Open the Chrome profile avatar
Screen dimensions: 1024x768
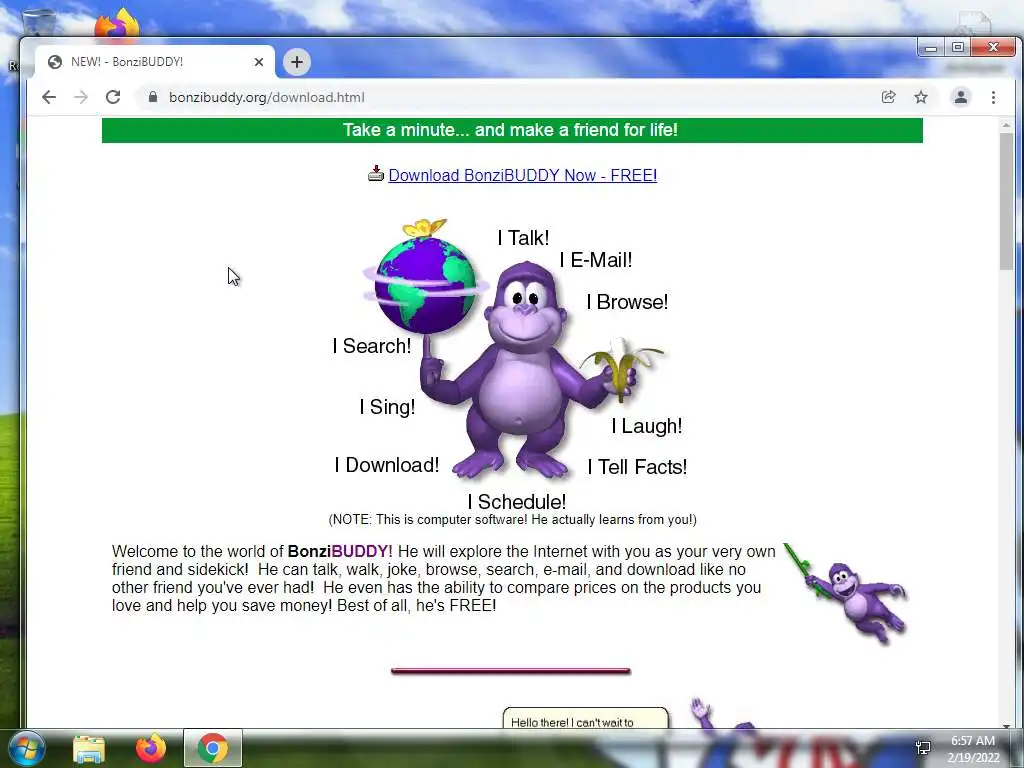click(961, 97)
